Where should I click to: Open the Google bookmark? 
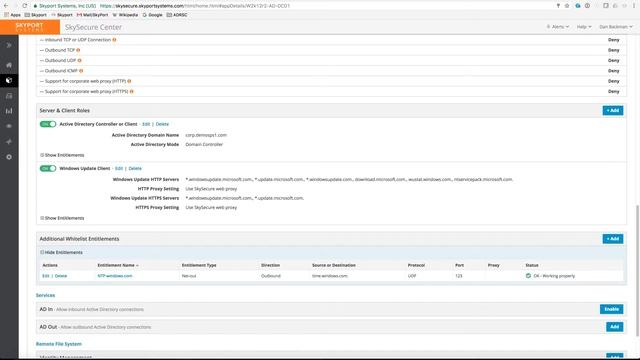pos(152,15)
